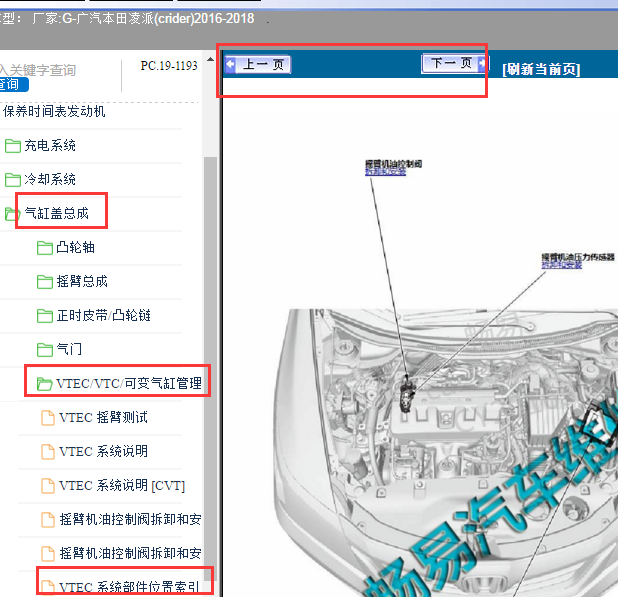Click the scroll-up arrow of tree panel
Screen dimensions: 618x597
click(x=210, y=60)
